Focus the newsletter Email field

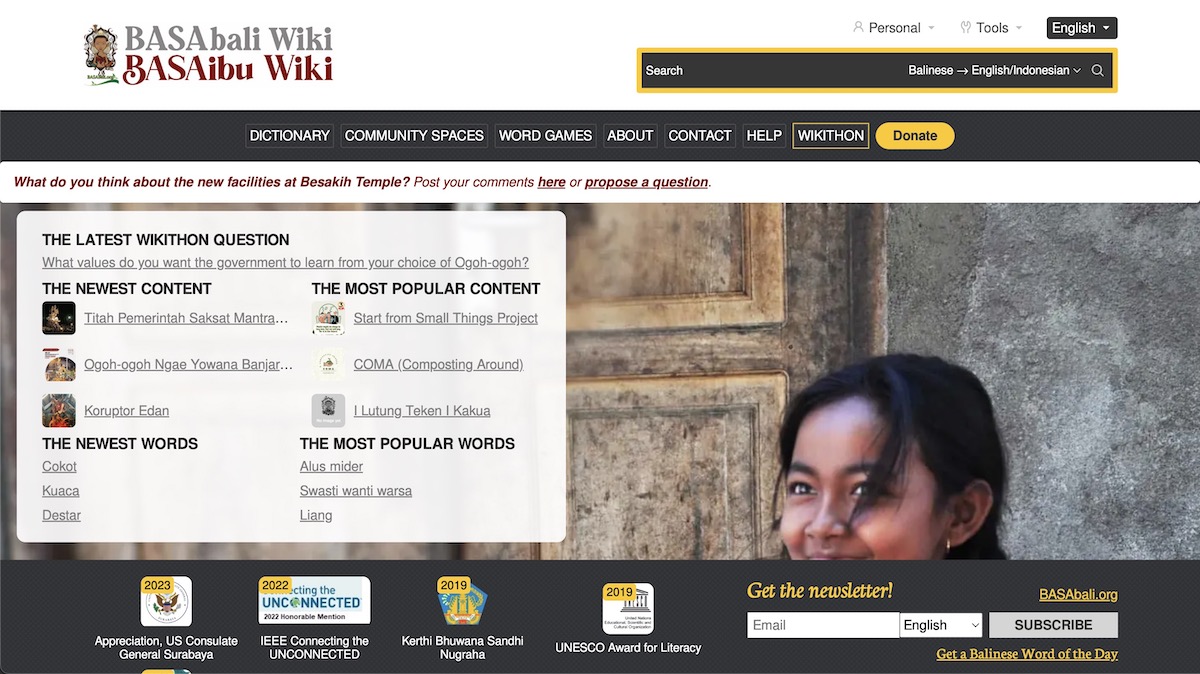pyautogui.click(x=823, y=625)
